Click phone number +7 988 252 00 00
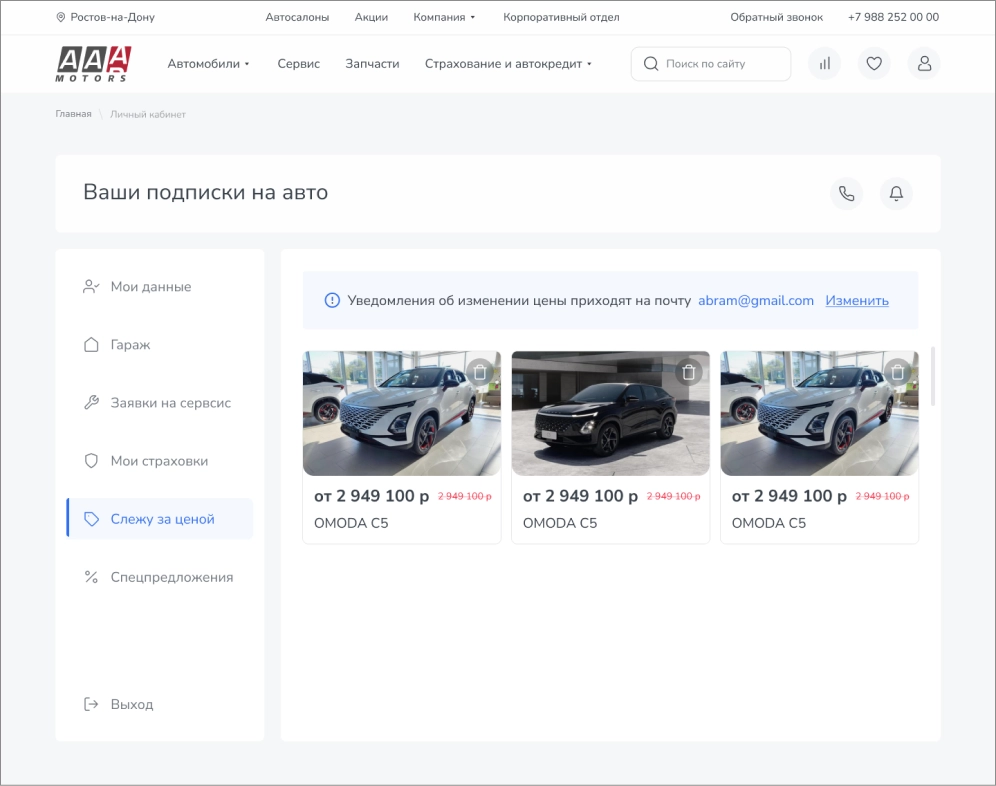996x786 pixels. 893,17
